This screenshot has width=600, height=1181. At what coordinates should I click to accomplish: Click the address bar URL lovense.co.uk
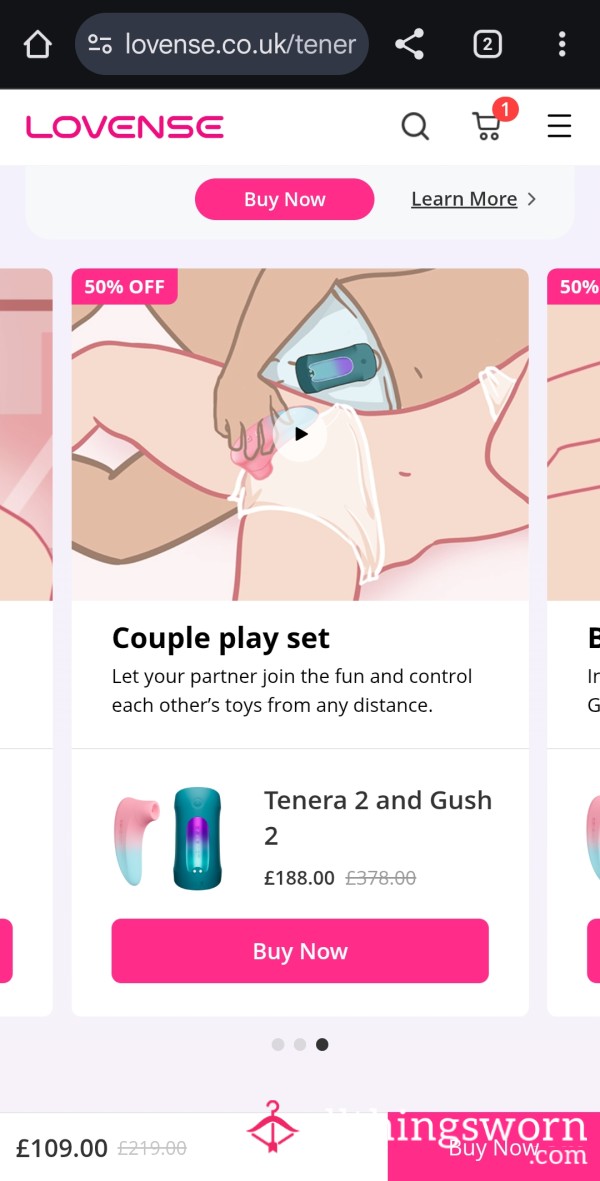(x=240, y=44)
